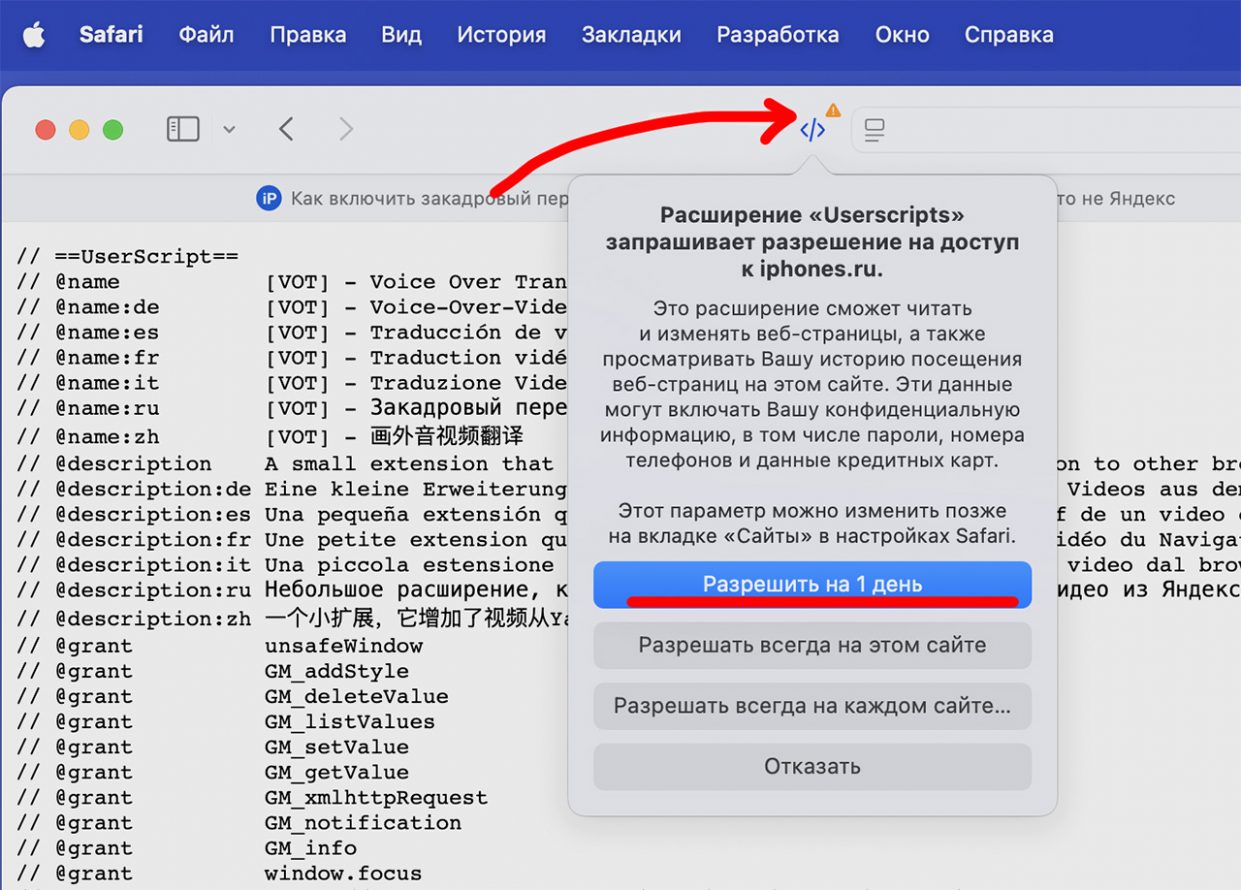Minimize the window with the yellow button
Screen dimensions: 1241x890
pos(79,130)
